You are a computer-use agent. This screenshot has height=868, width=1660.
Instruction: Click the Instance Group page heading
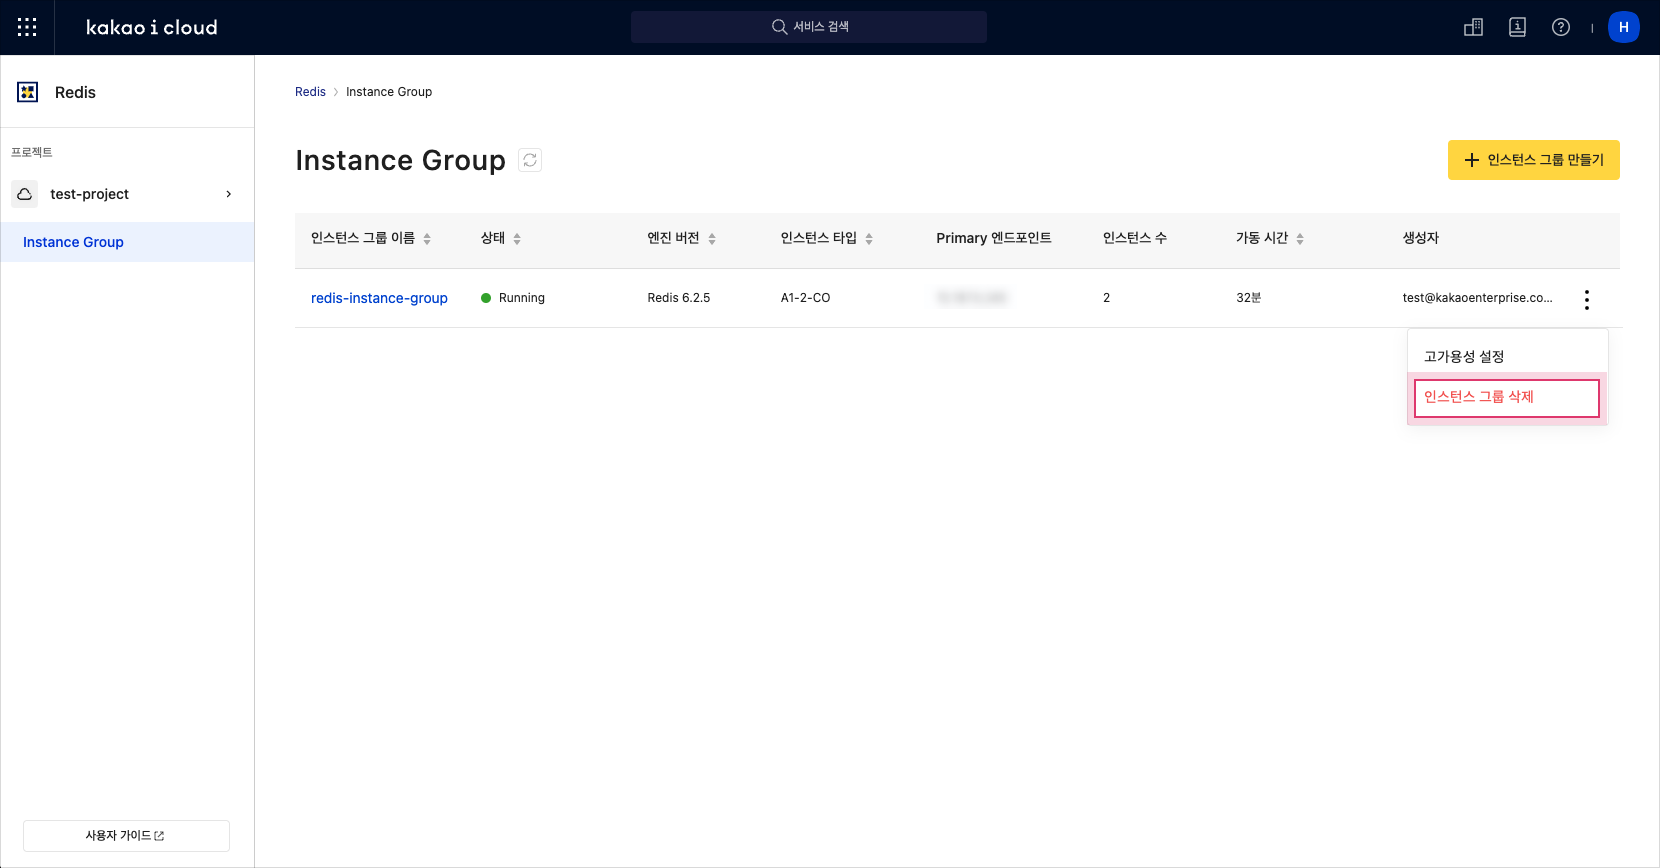click(x=401, y=160)
